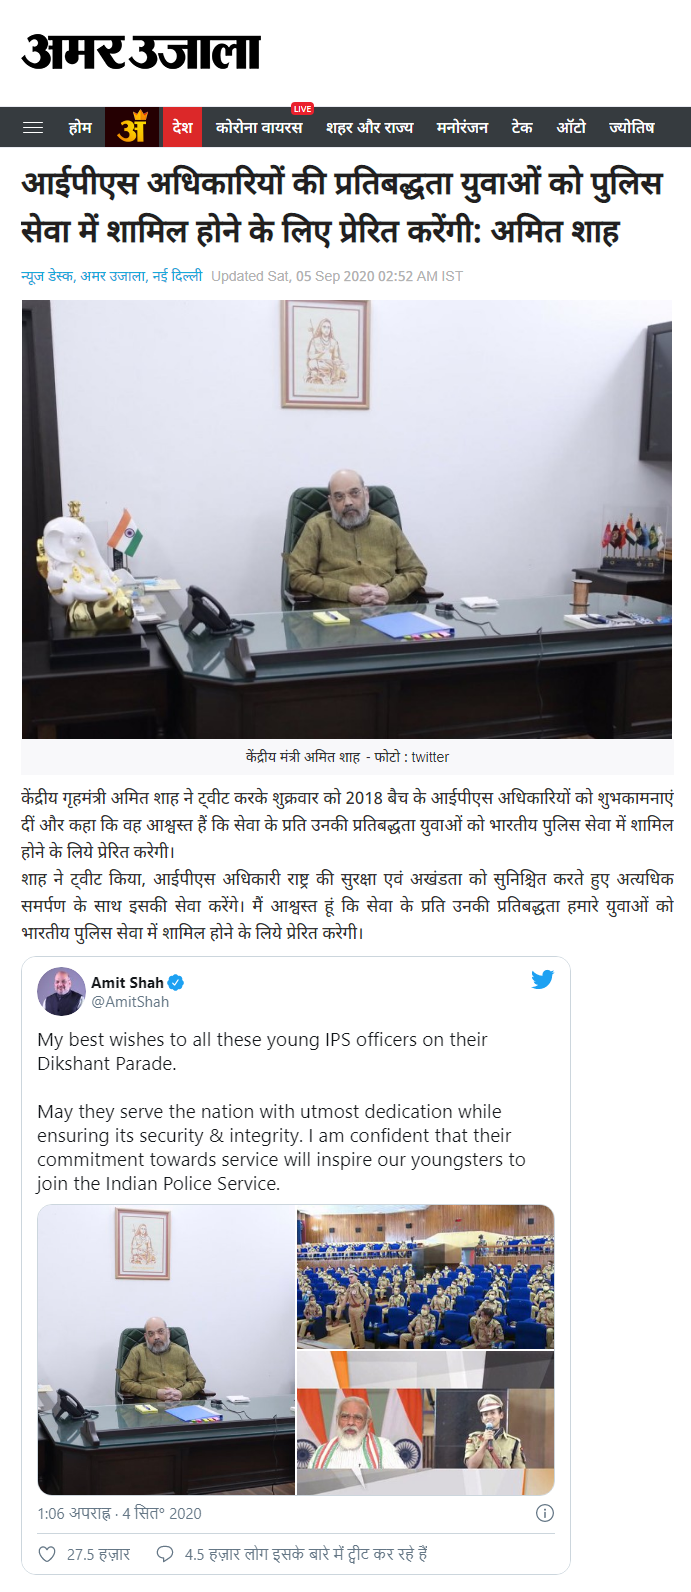This screenshot has width=691, height=1592.
Task: Select the देश tab in navbar
Action: pos(182,127)
